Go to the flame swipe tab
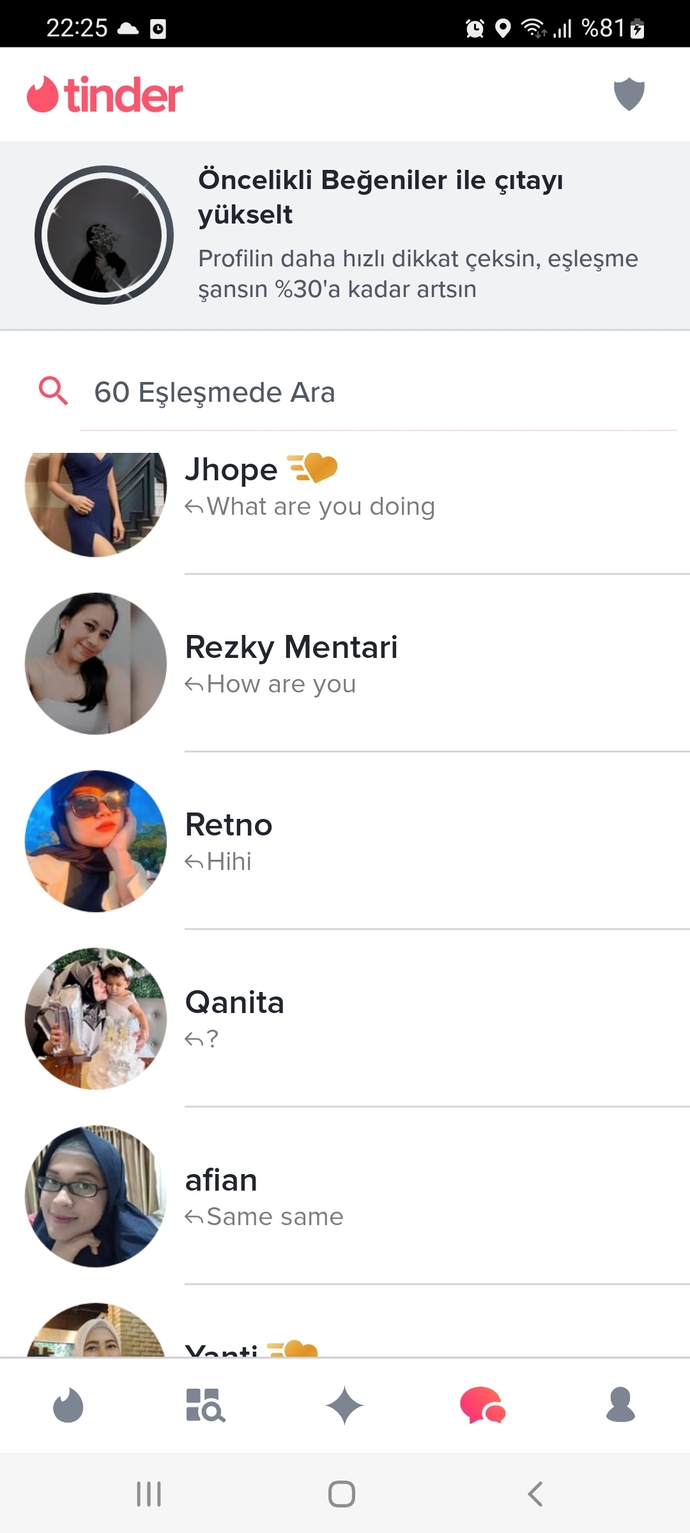 [x=68, y=1406]
